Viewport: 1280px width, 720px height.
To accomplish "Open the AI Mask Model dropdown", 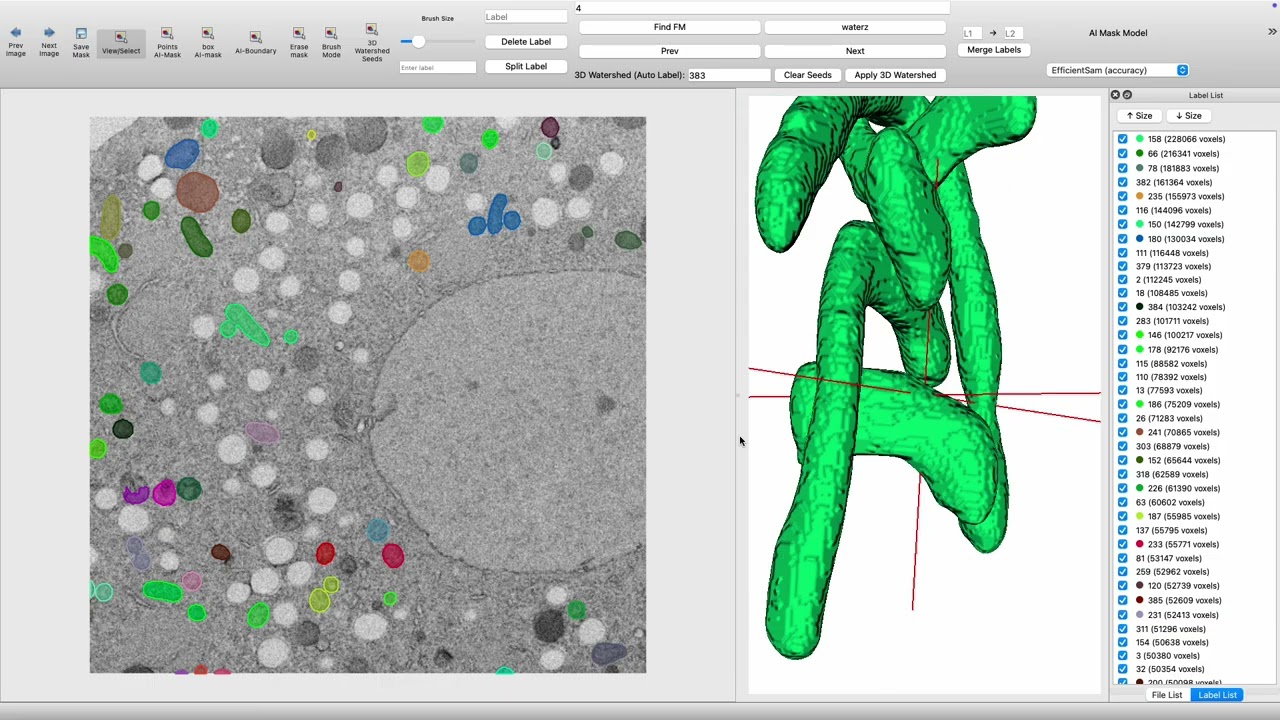I will 1118,70.
